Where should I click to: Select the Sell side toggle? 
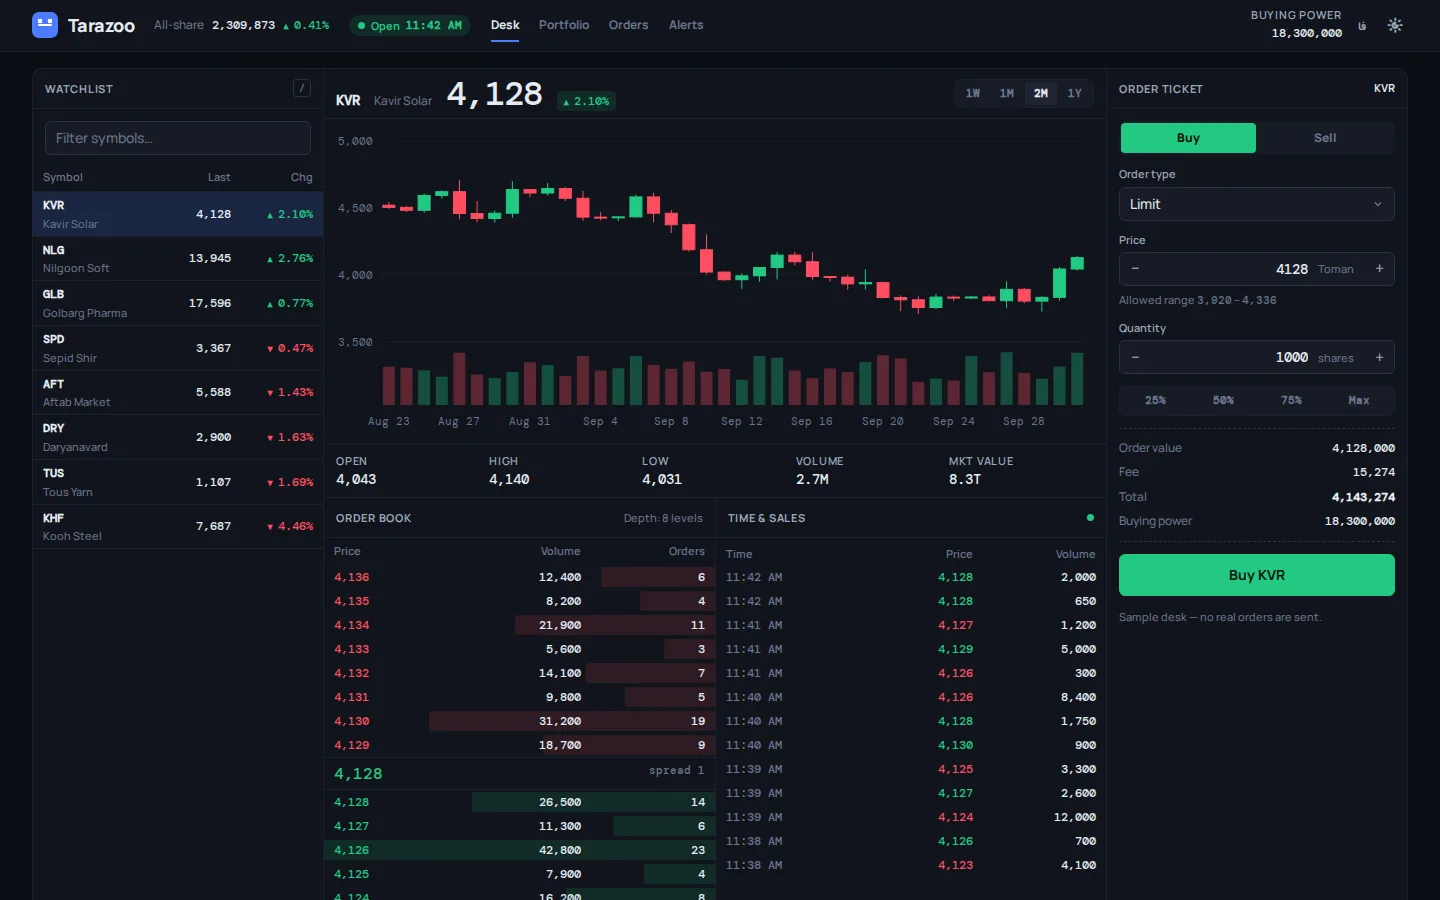[x=1325, y=138]
